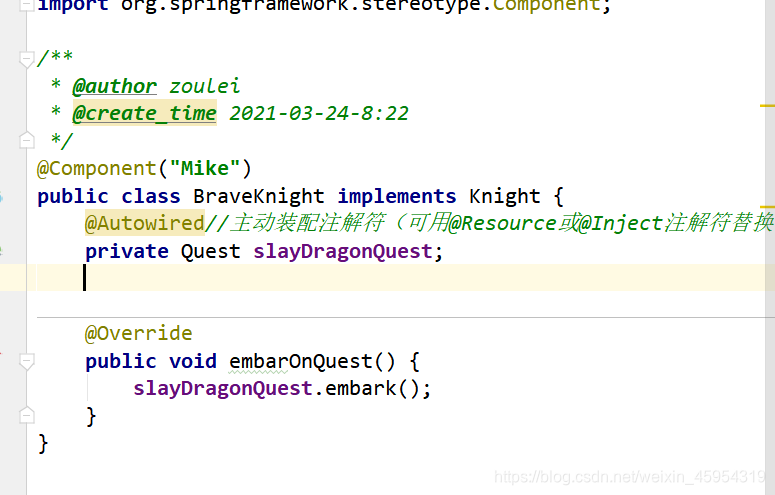Collapse the Javadoc comment fold marker
The image size is (775, 495).
click(26, 59)
